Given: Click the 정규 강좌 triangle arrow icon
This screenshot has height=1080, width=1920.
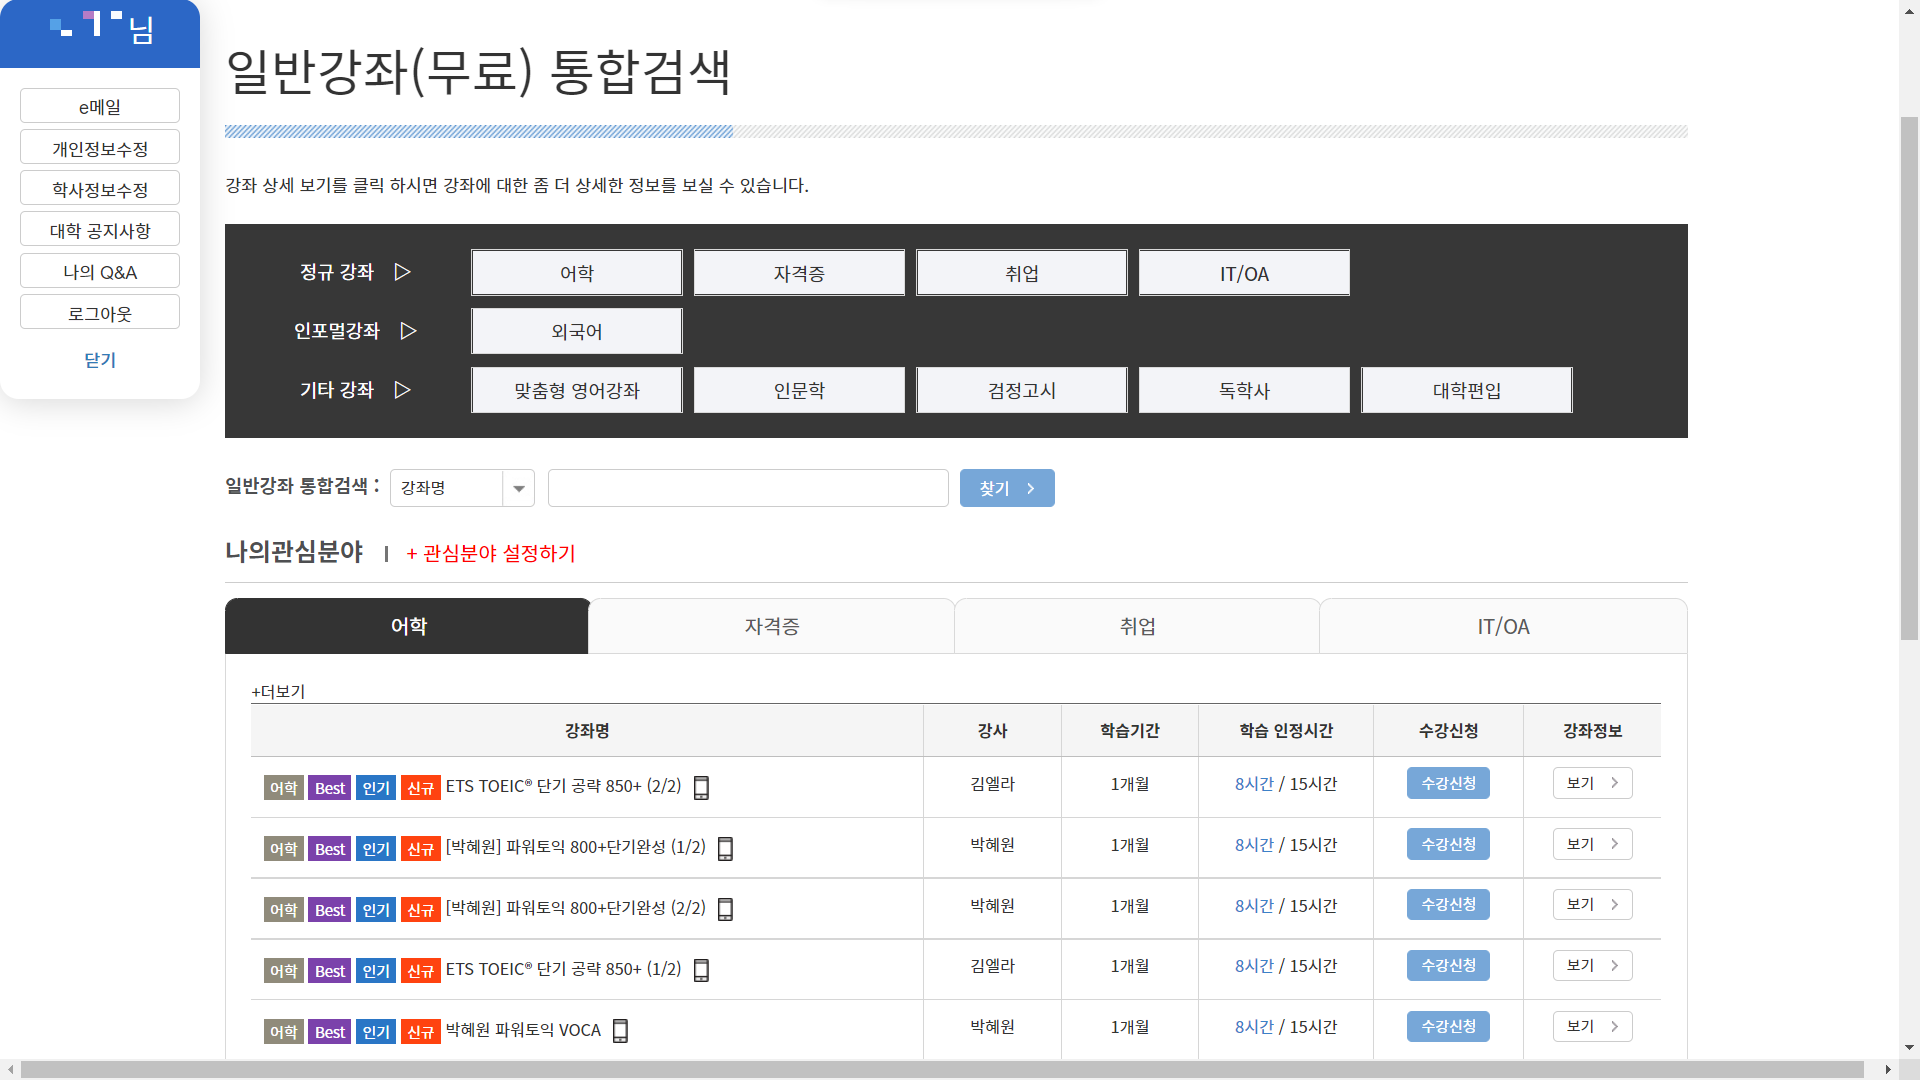Looking at the screenshot, I should tap(402, 272).
